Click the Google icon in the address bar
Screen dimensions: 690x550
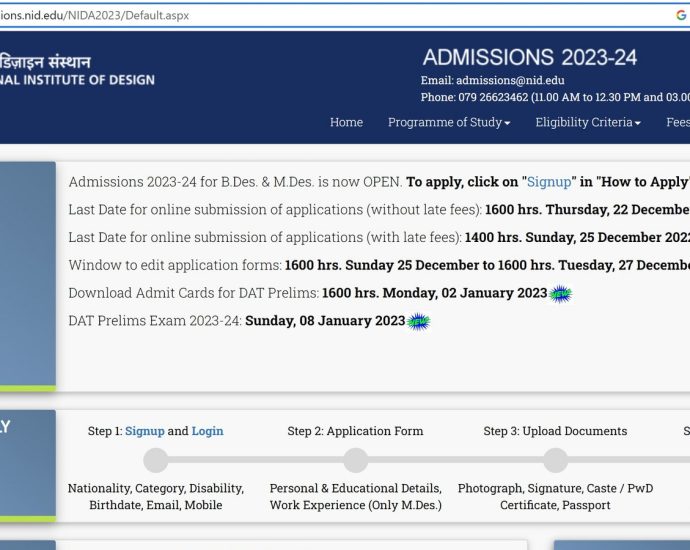(x=681, y=15)
